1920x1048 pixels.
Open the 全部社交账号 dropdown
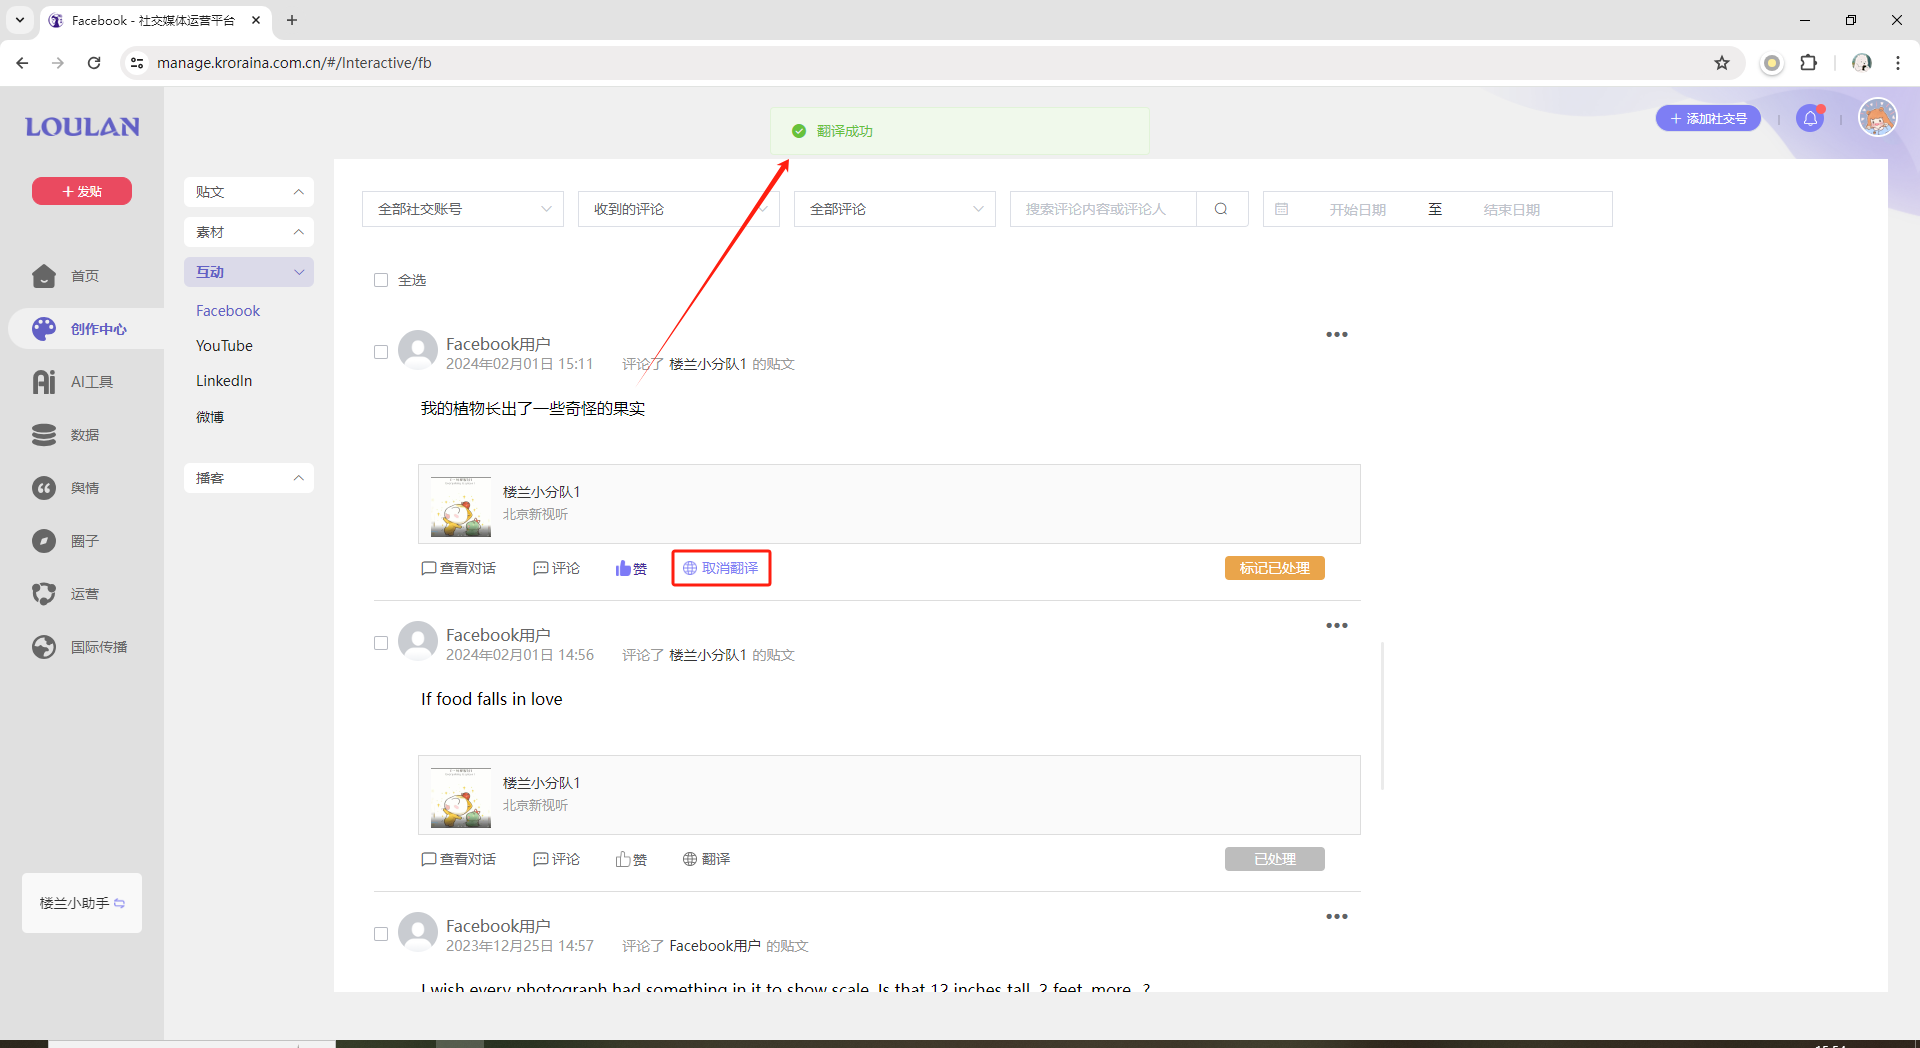point(463,209)
